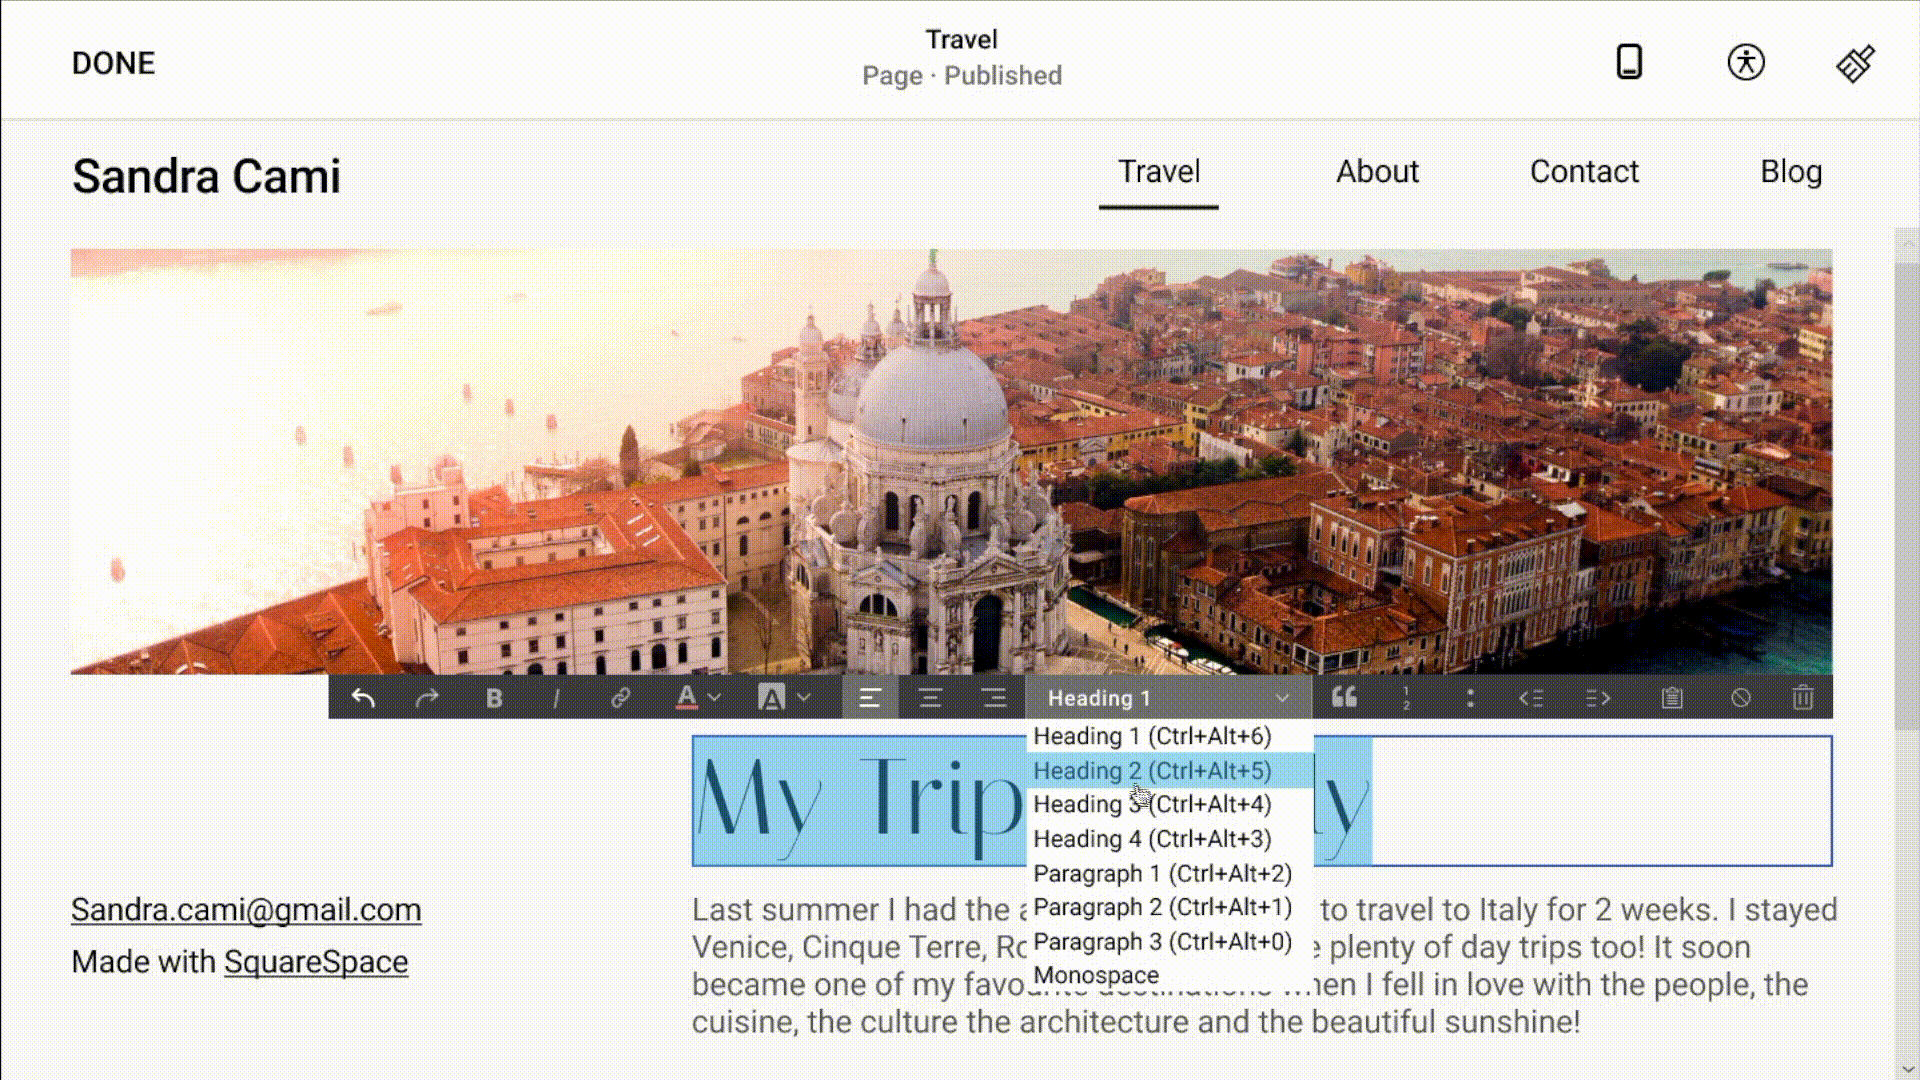Click the undo arrow in toolbar
Image resolution: width=1920 pixels, height=1080 pixels.
(363, 698)
